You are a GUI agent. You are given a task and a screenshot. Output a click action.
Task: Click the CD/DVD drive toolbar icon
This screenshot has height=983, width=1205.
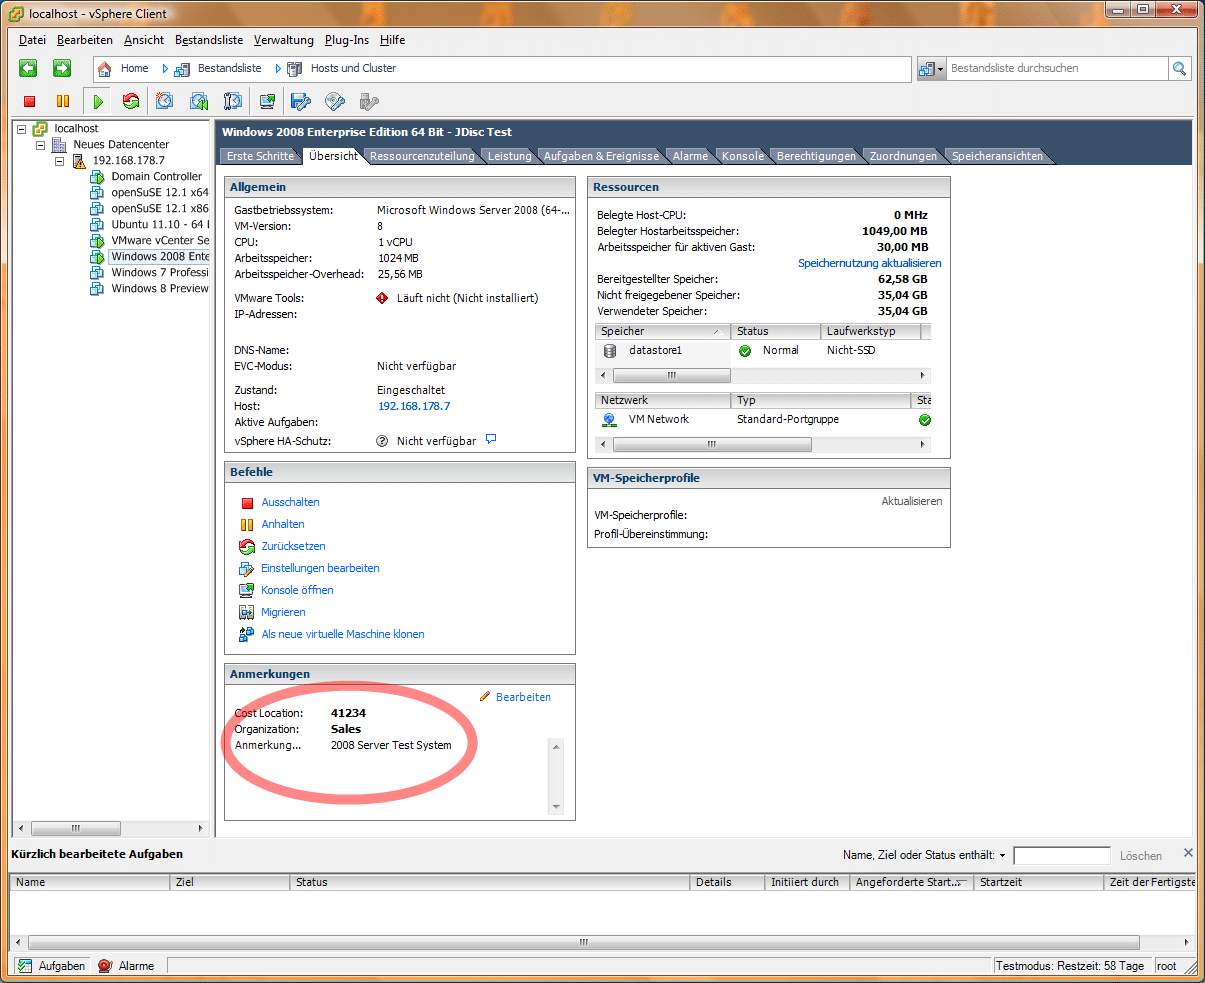pyautogui.click(x=335, y=101)
